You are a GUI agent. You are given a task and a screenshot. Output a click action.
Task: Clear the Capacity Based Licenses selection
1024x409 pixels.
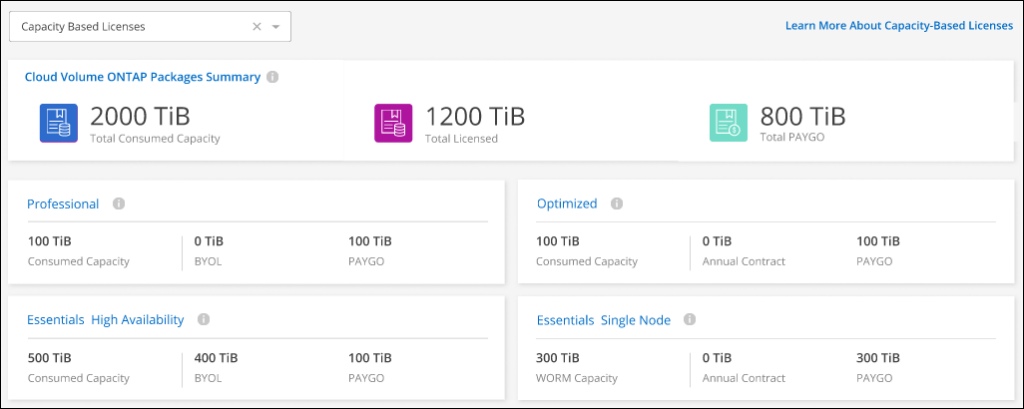(x=257, y=27)
